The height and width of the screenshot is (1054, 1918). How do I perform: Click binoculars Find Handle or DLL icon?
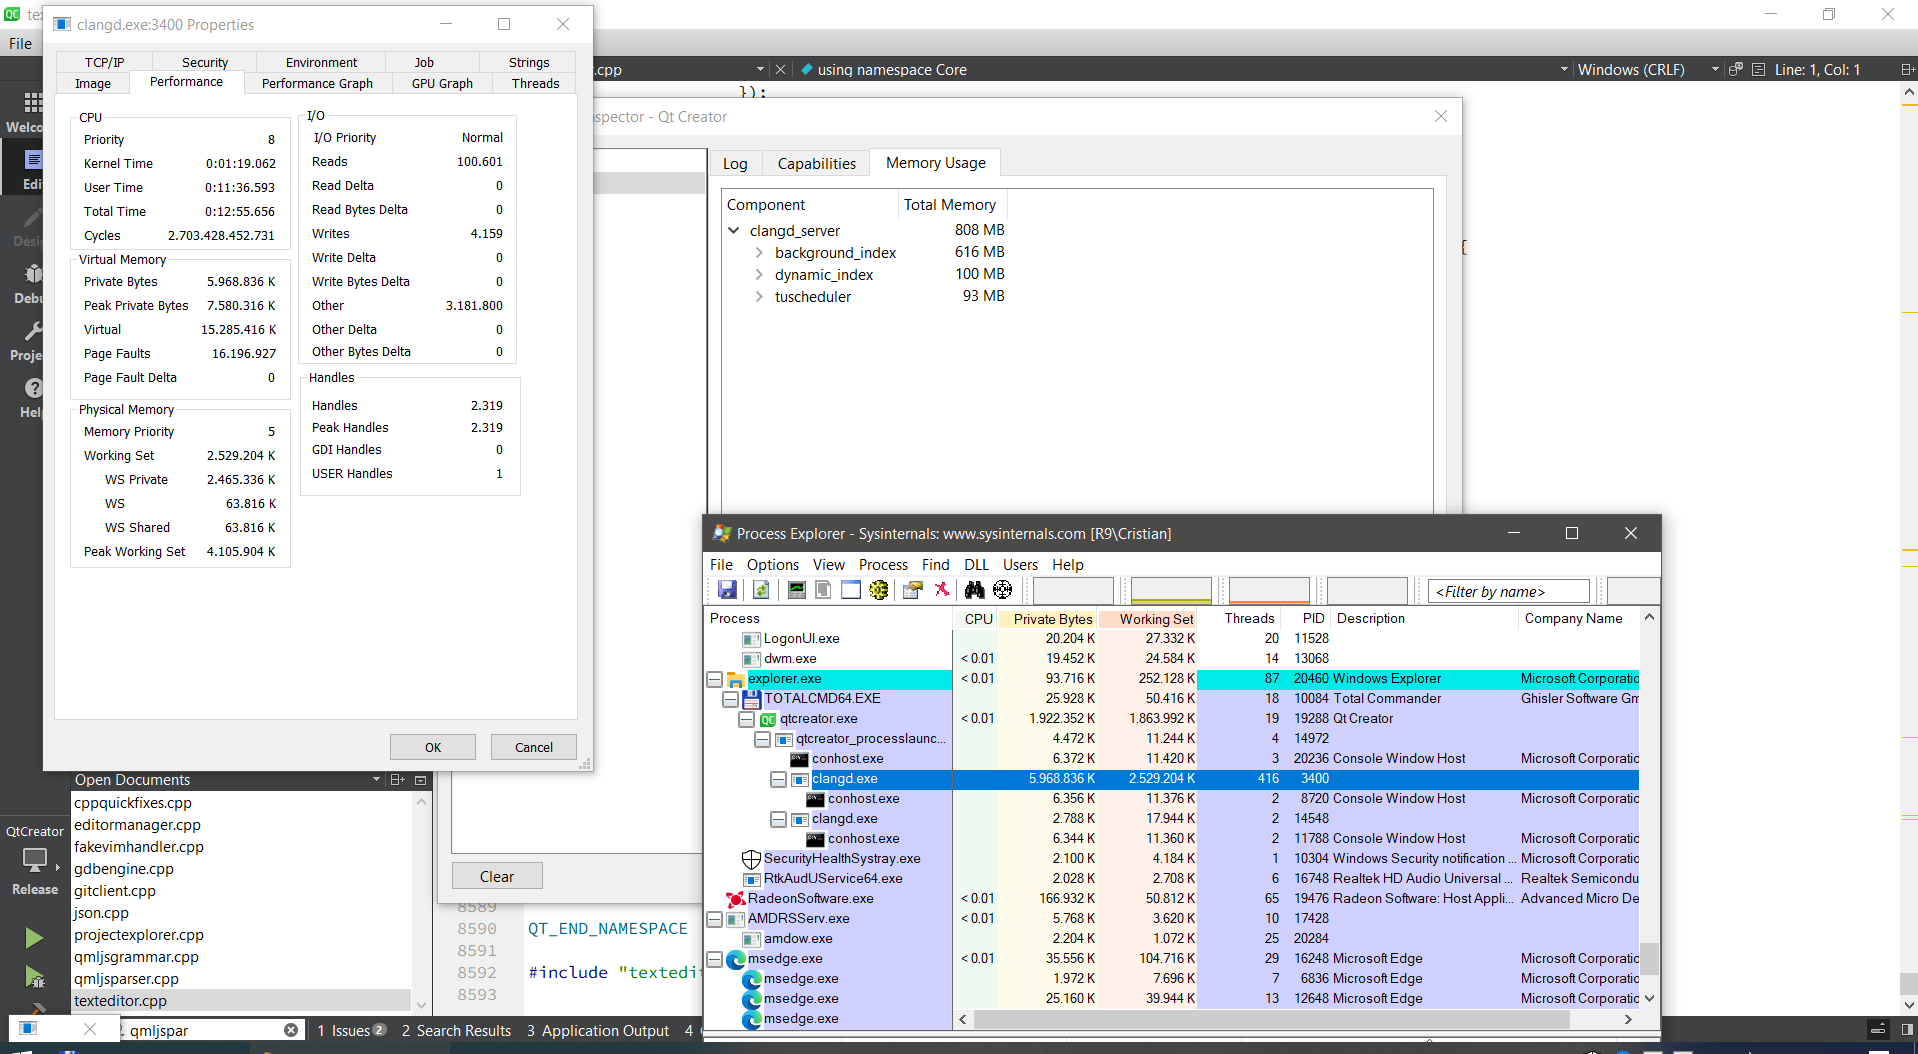974,590
